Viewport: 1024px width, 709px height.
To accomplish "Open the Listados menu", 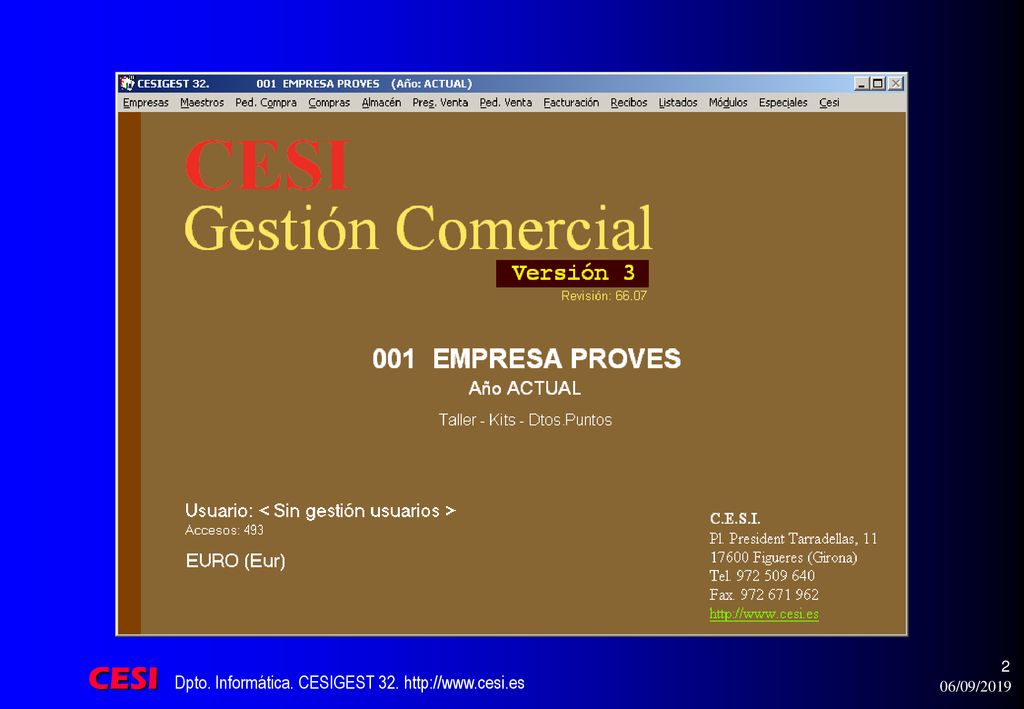I will pyautogui.click(x=678, y=102).
